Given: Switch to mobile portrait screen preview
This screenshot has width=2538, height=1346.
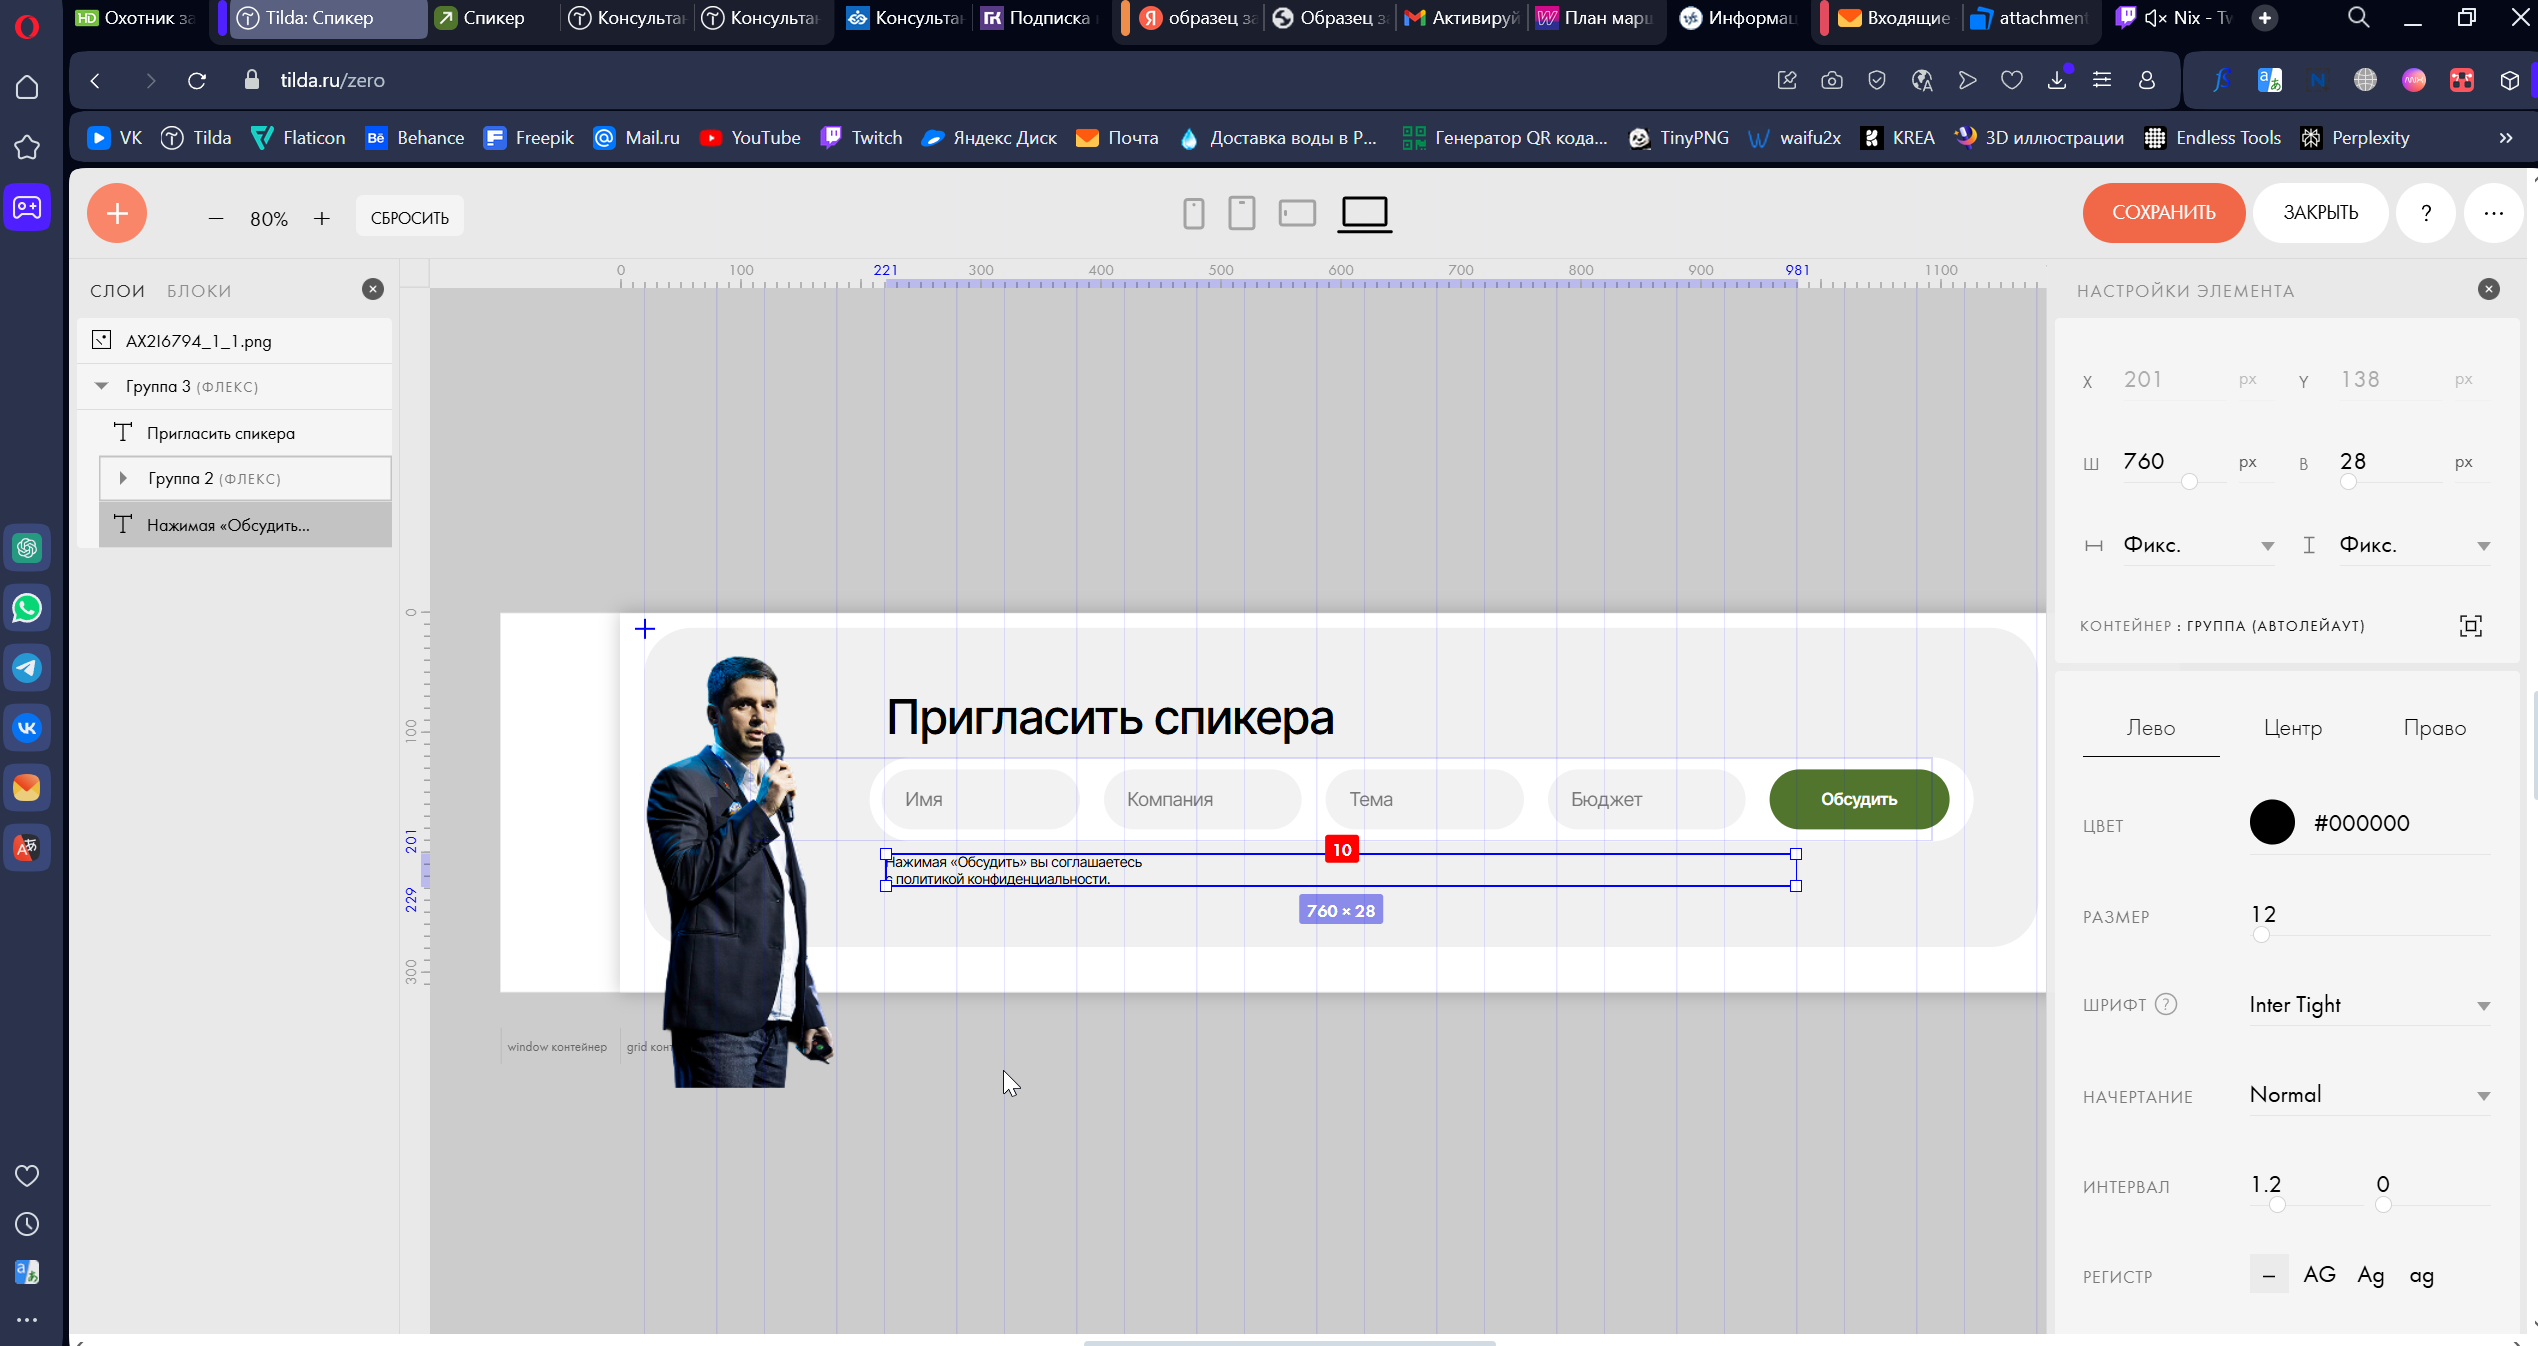Looking at the screenshot, I should 1193,213.
